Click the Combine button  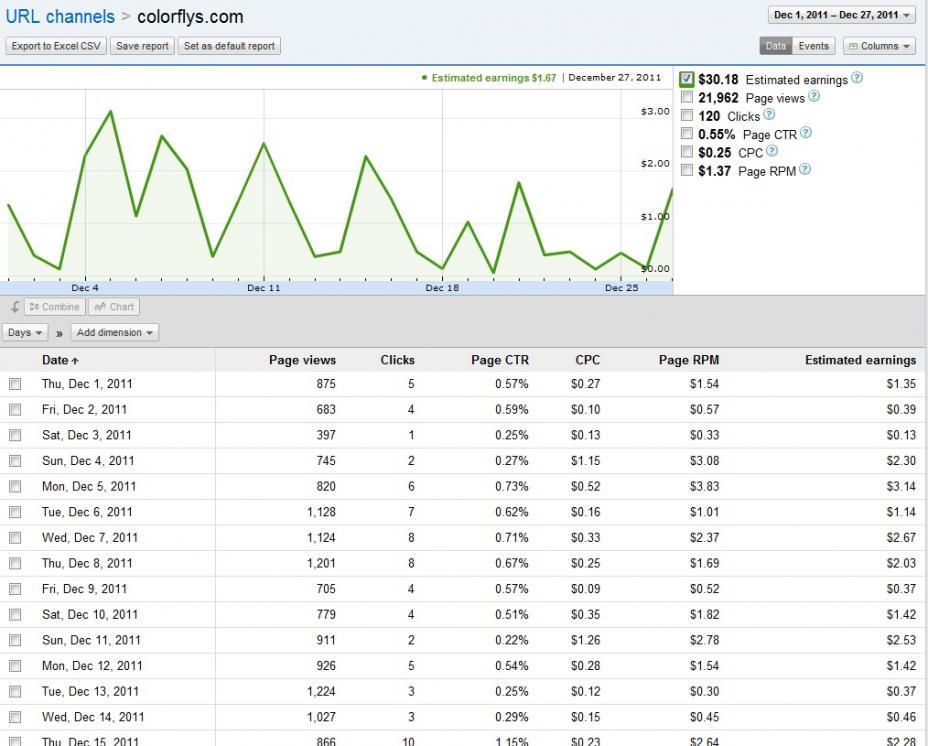pos(54,307)
